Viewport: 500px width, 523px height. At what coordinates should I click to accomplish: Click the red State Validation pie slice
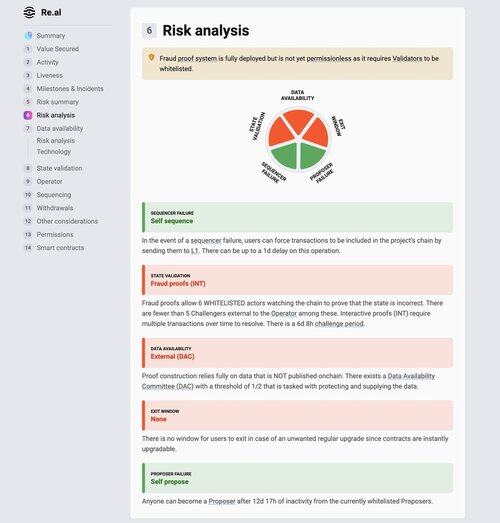281,132
